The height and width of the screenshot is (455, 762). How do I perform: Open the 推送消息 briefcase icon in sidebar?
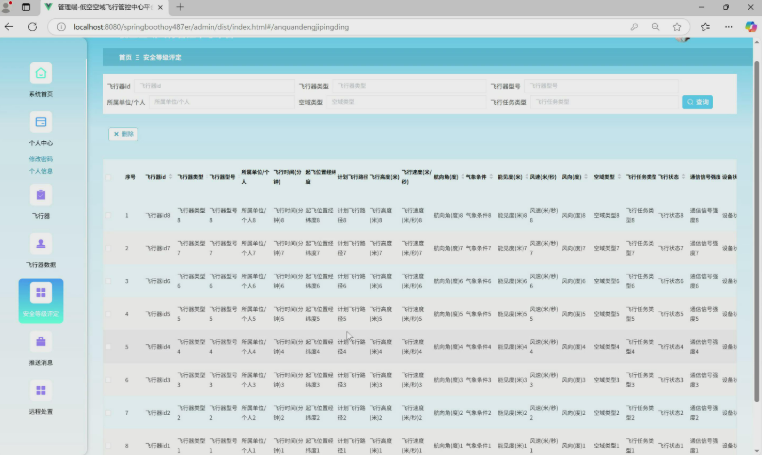(x=41, y=342)
